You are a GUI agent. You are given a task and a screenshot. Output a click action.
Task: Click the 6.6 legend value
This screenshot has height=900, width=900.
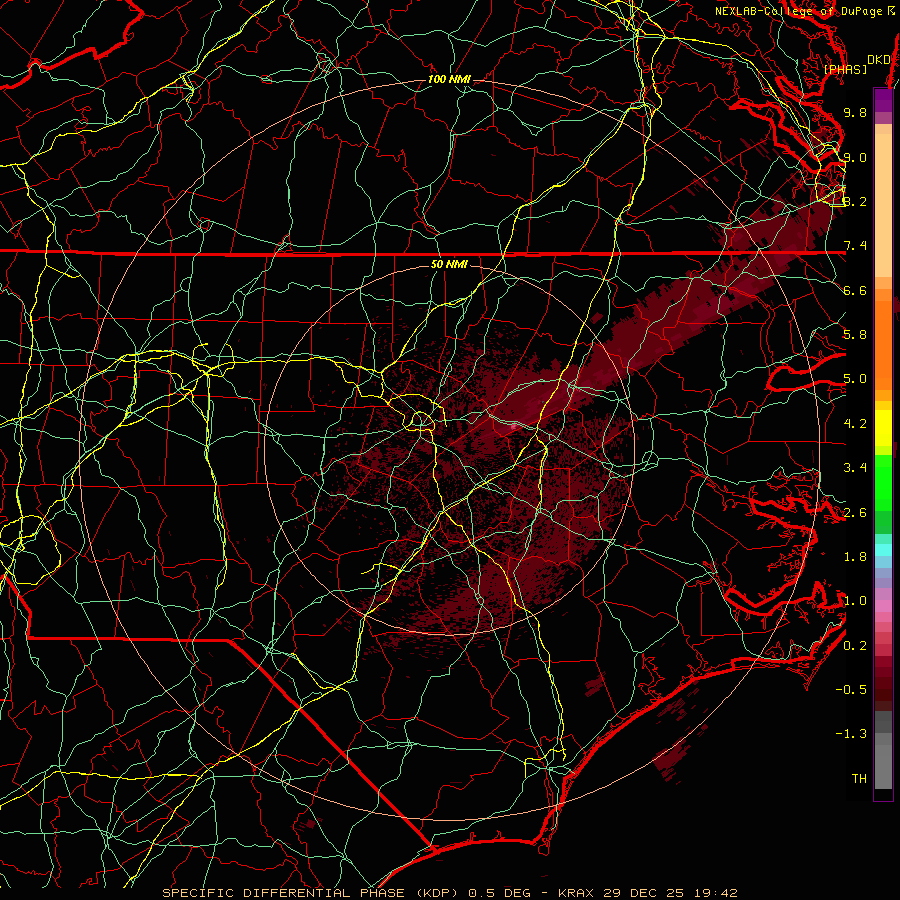click(x=855, y=290)
